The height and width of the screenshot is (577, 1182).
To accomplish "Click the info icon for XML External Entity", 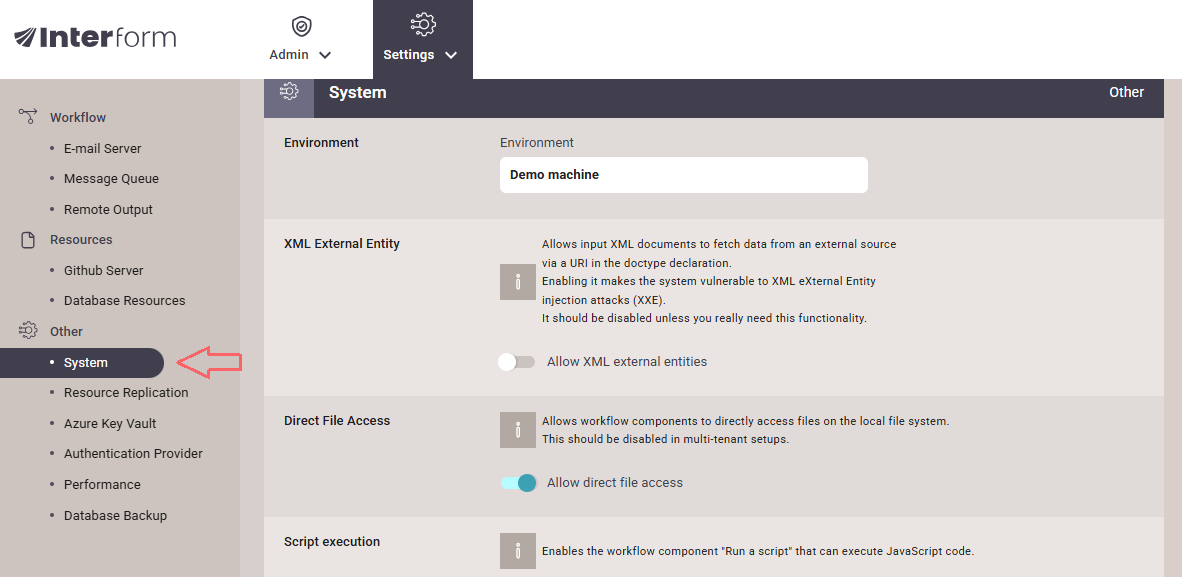I will pos(517,282).
